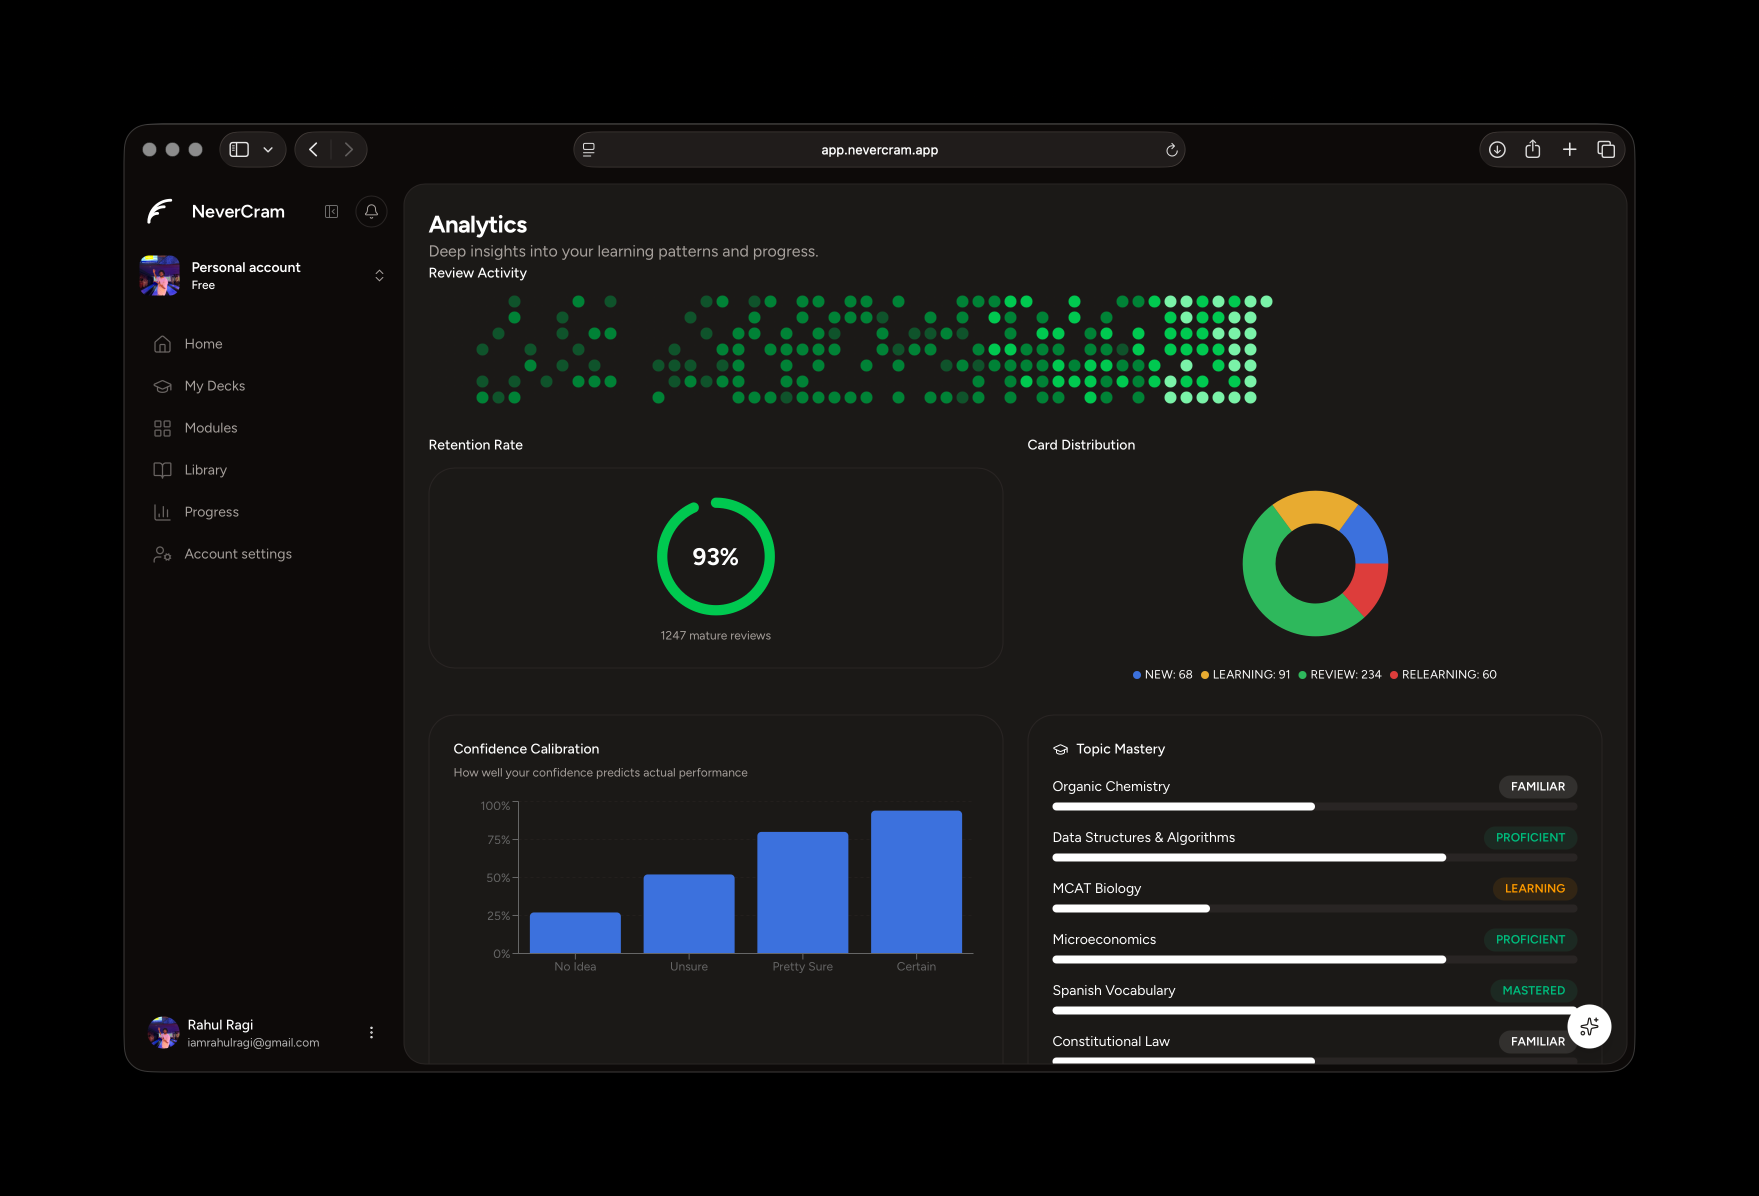Click the browser share icon
This screenshot has height=1196, width=1759.
[1532, 149]
